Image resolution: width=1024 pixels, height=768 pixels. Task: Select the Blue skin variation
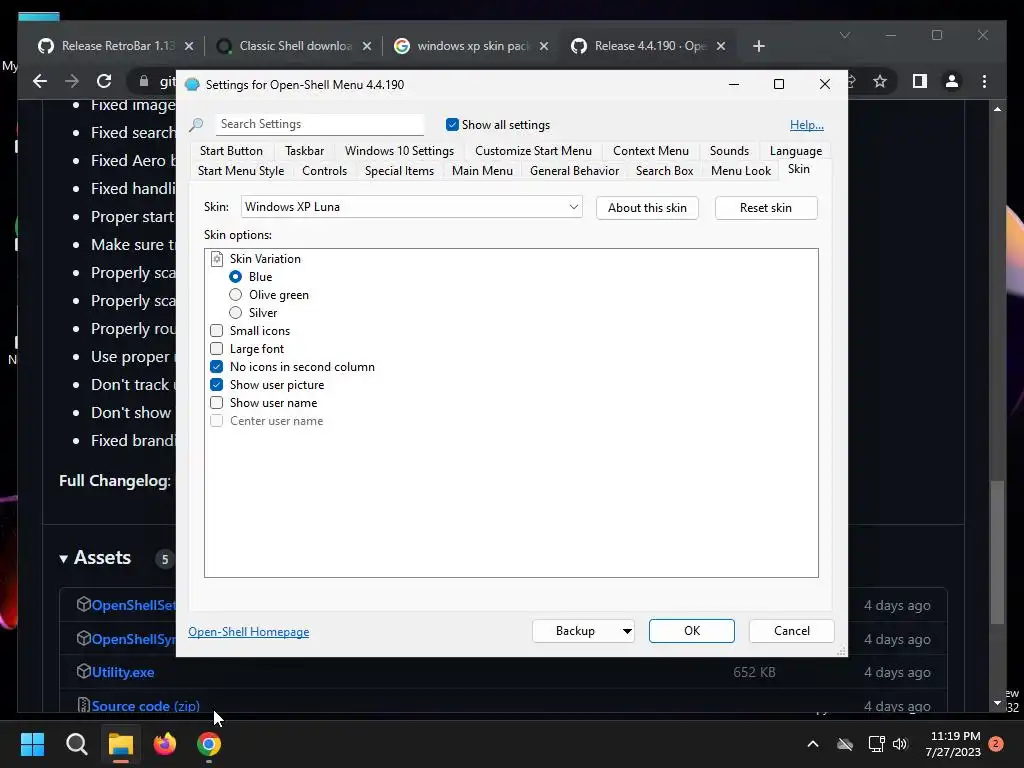236,277
